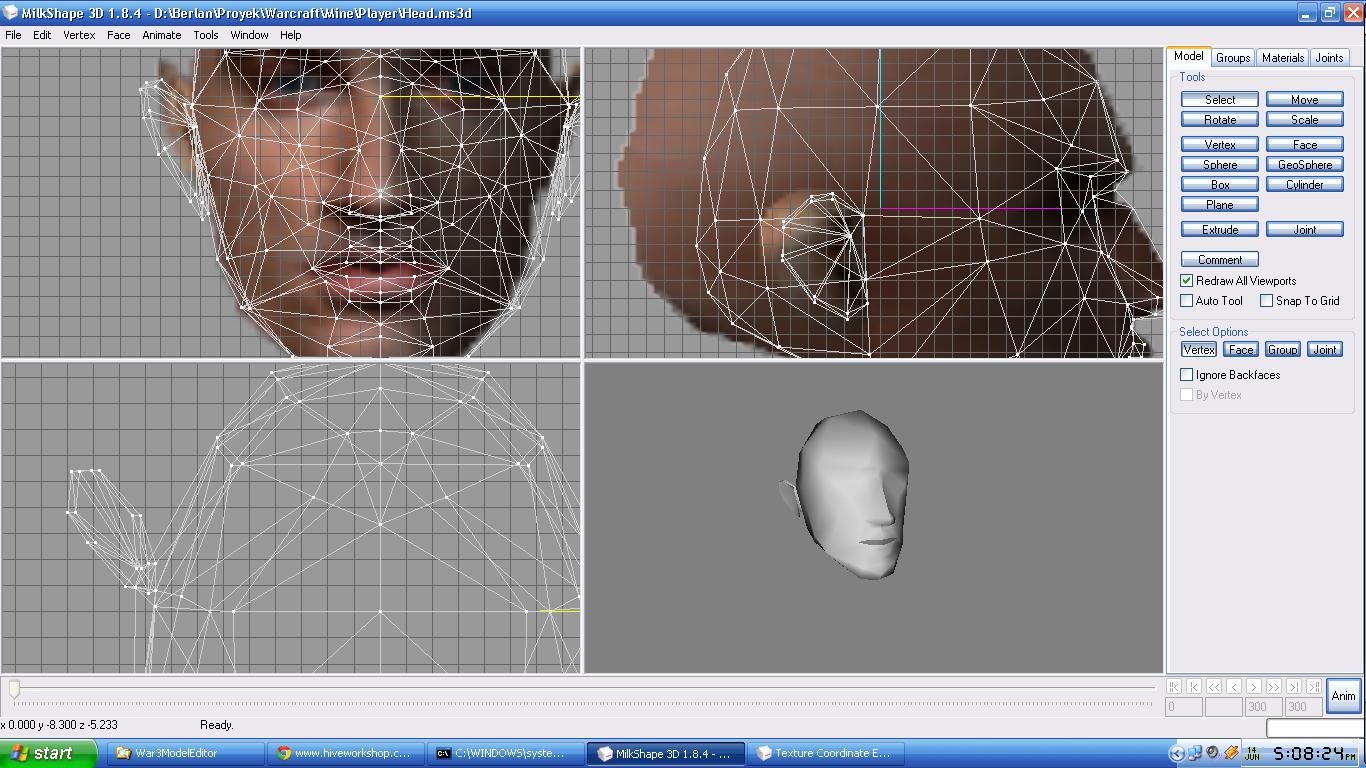Image resolution: width=1366 pixels, height=768 pixels.
Task: Open the Help menu
Action: [x=290, y=35]
